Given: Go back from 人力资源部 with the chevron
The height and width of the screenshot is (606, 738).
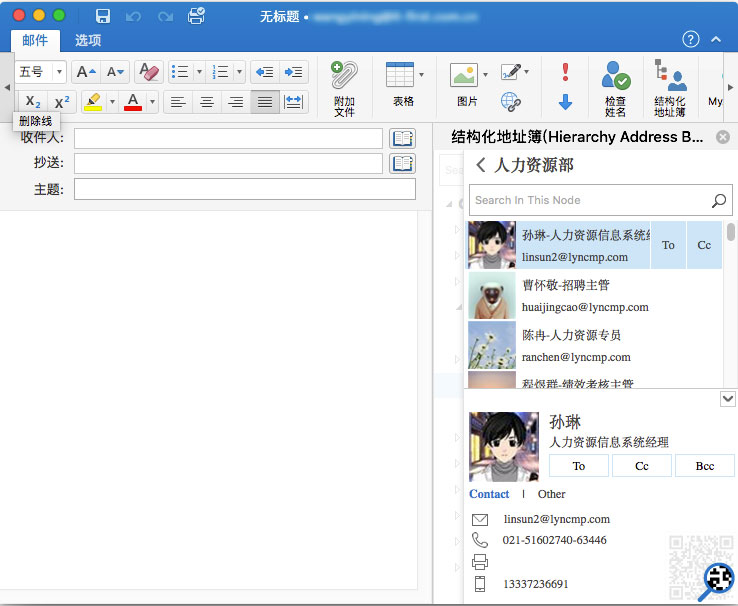Looking at the screenshot, I should (481, 165).
